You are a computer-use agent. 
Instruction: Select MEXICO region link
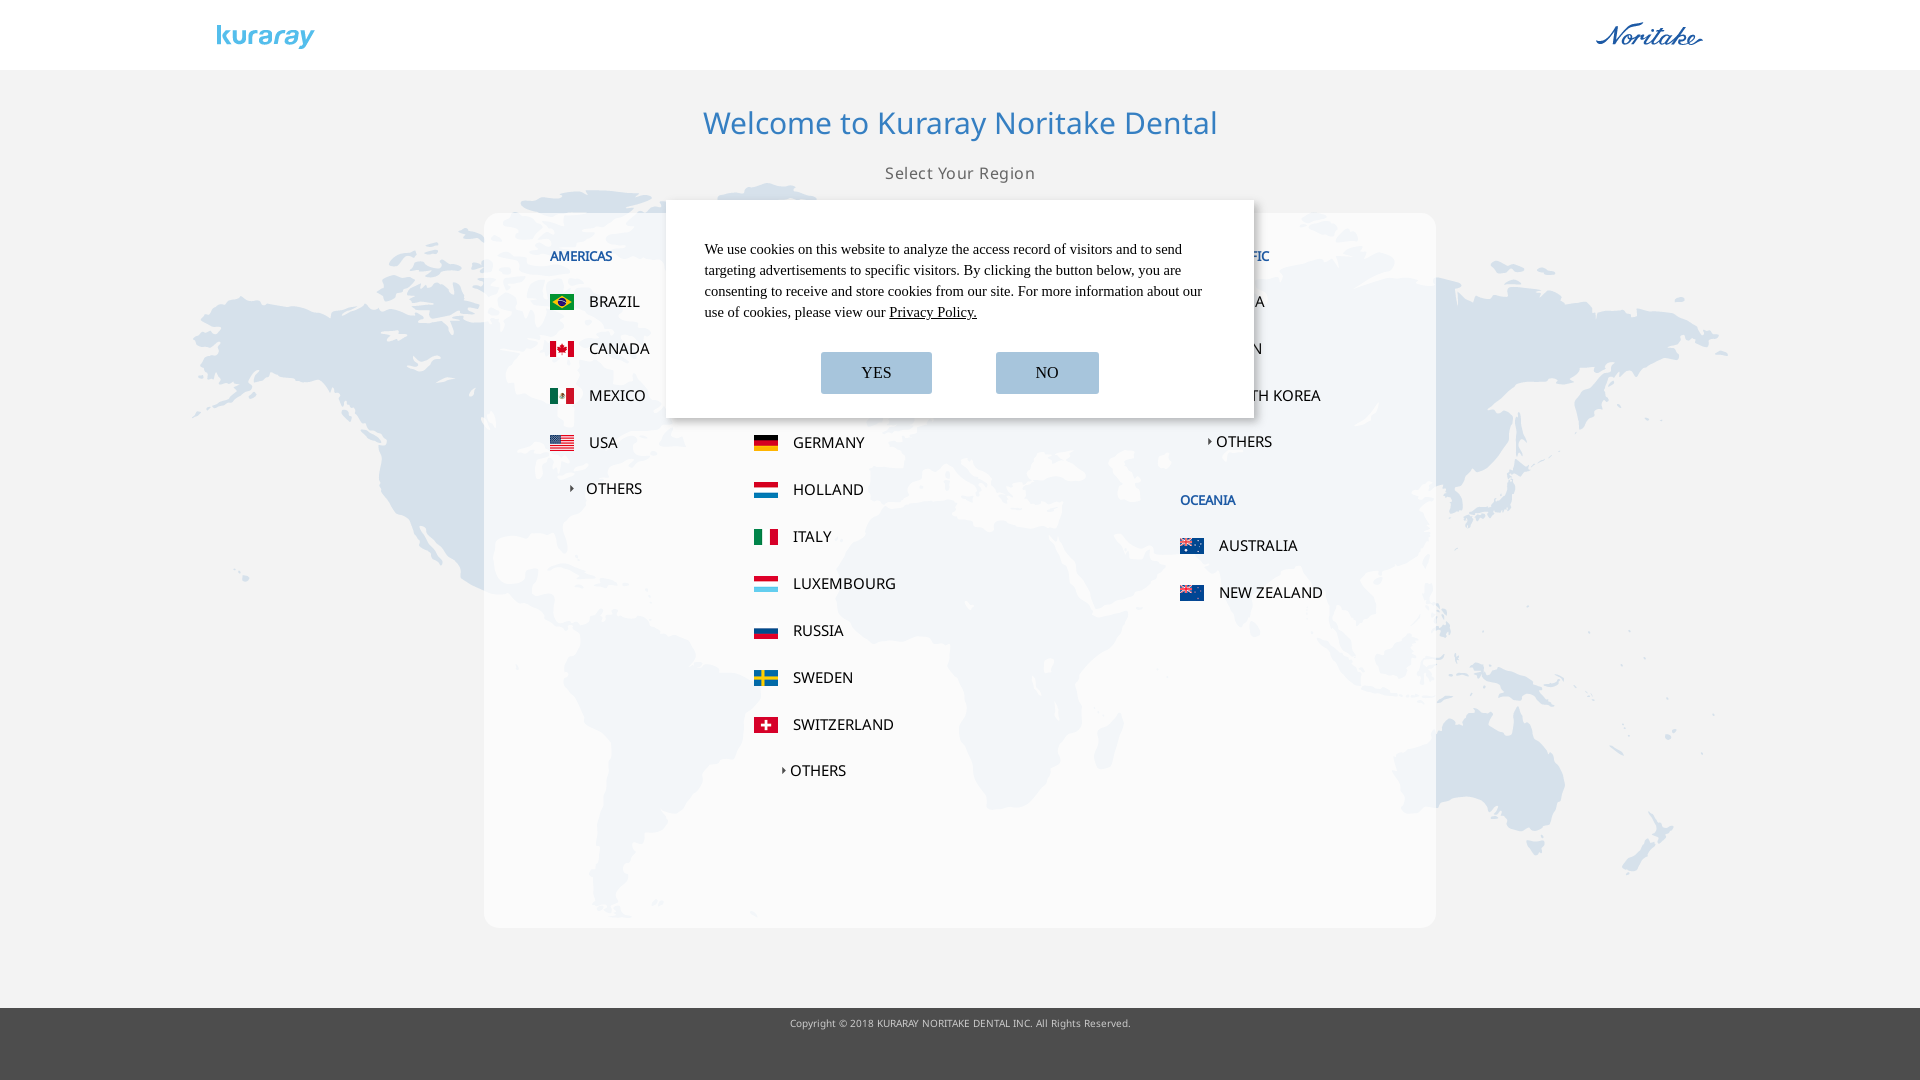pyautogui.click(x=617, y=395)
